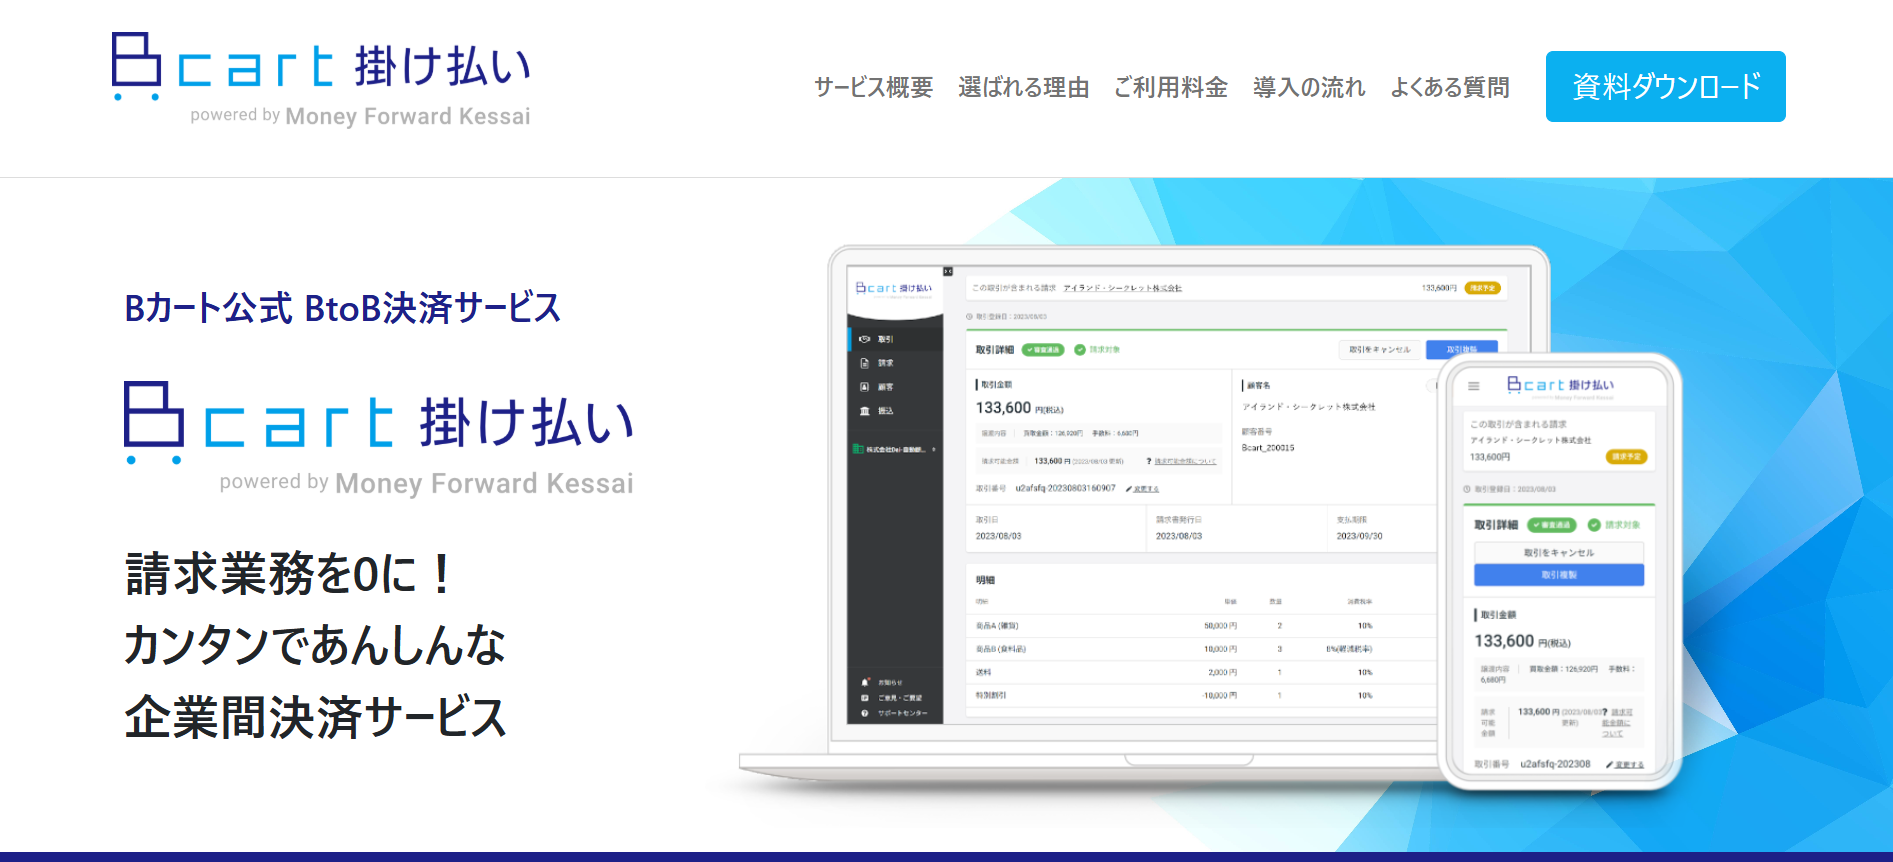Screen dimensions: 1893x862
Task: Click the Bcart 掛け払い logo in header
Action: coord(321,80)
